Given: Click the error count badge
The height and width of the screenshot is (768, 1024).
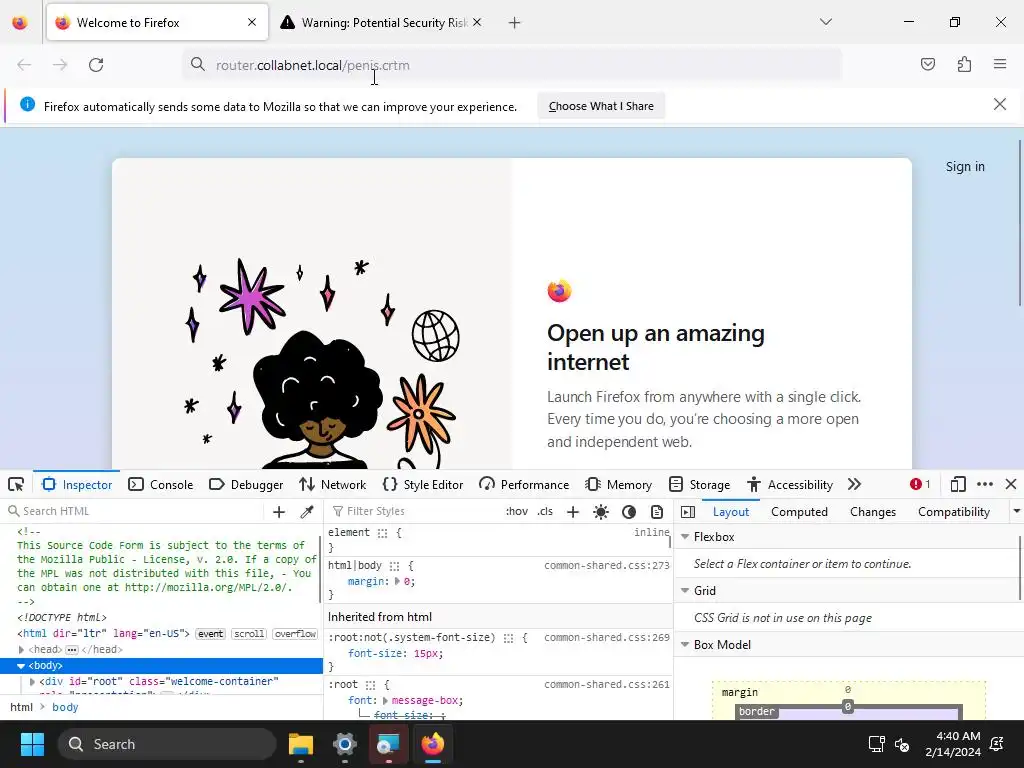Looking at the screenshot, I should [x=920, y=484].
